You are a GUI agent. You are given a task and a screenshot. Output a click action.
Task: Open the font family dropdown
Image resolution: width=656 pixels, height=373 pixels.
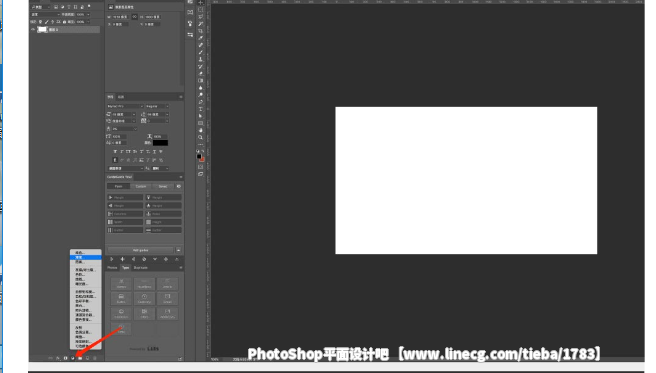125,106
